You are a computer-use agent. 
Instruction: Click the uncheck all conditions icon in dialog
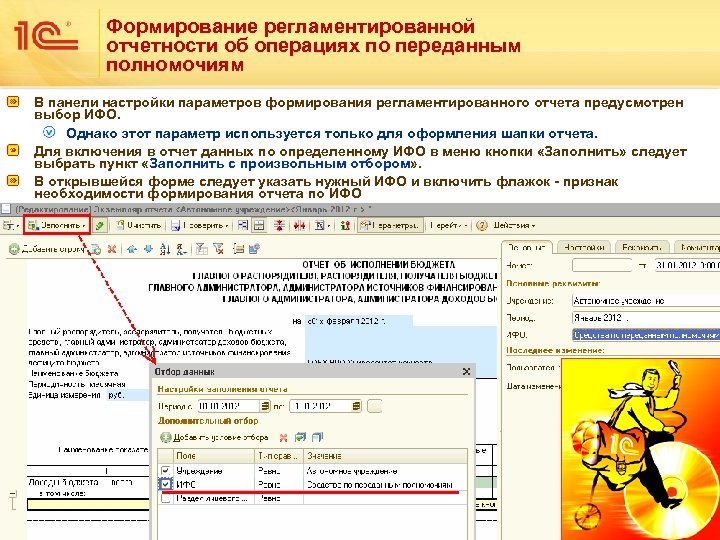point(317,438)
